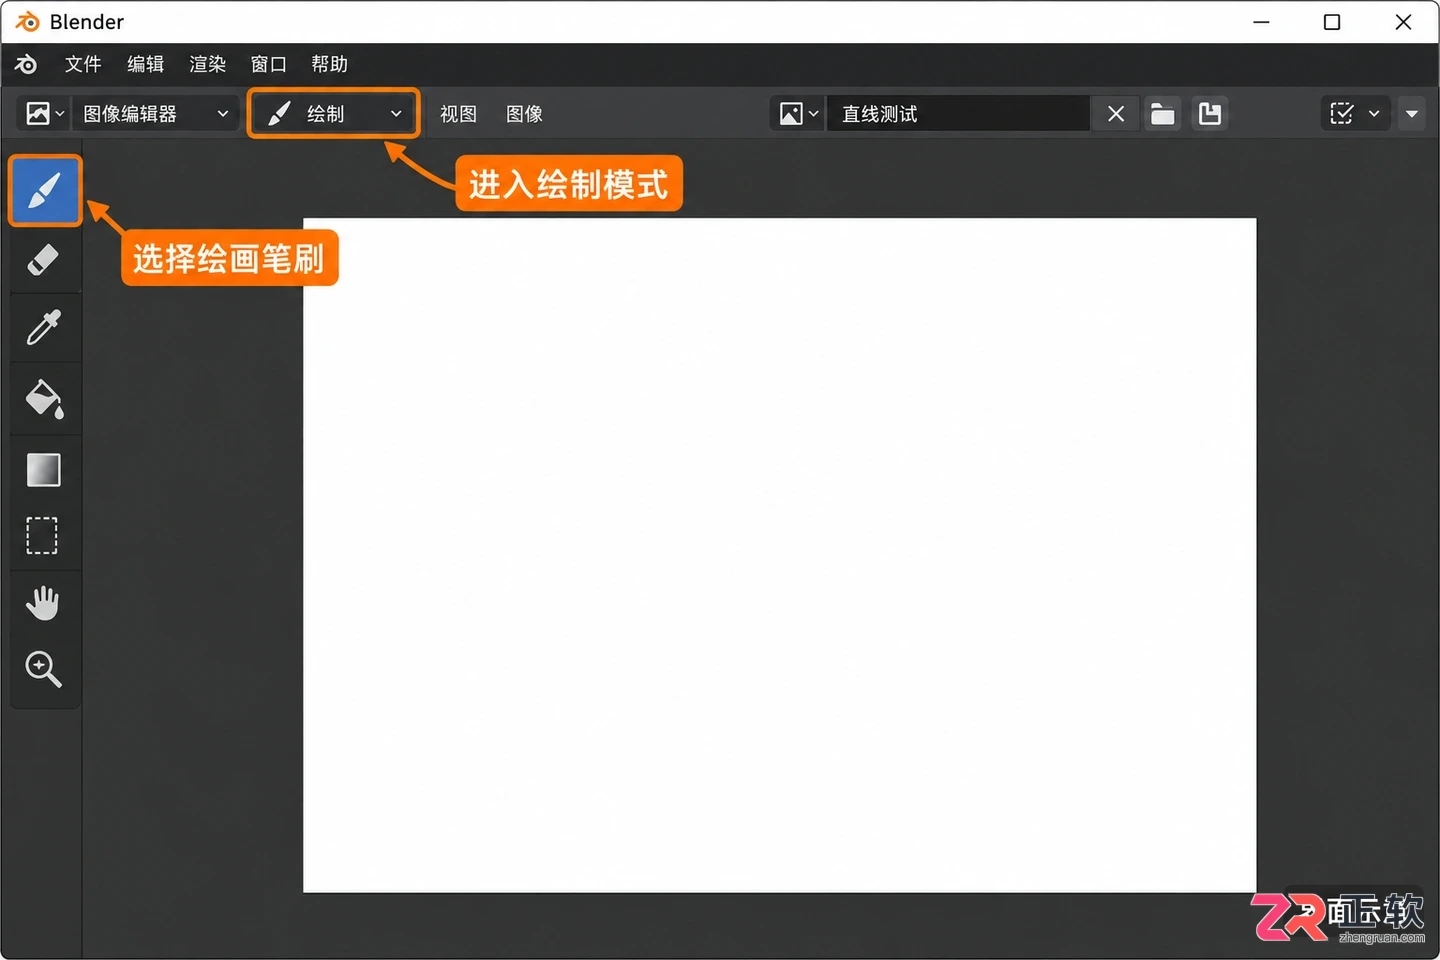Open the 帮助 menu
This screenshot has height=960, width=1440.
point(329,64)
